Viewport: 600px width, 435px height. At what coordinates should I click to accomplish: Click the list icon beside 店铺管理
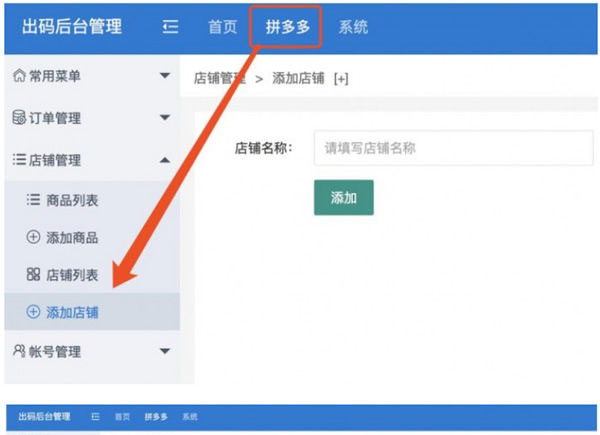click(19, 159)
